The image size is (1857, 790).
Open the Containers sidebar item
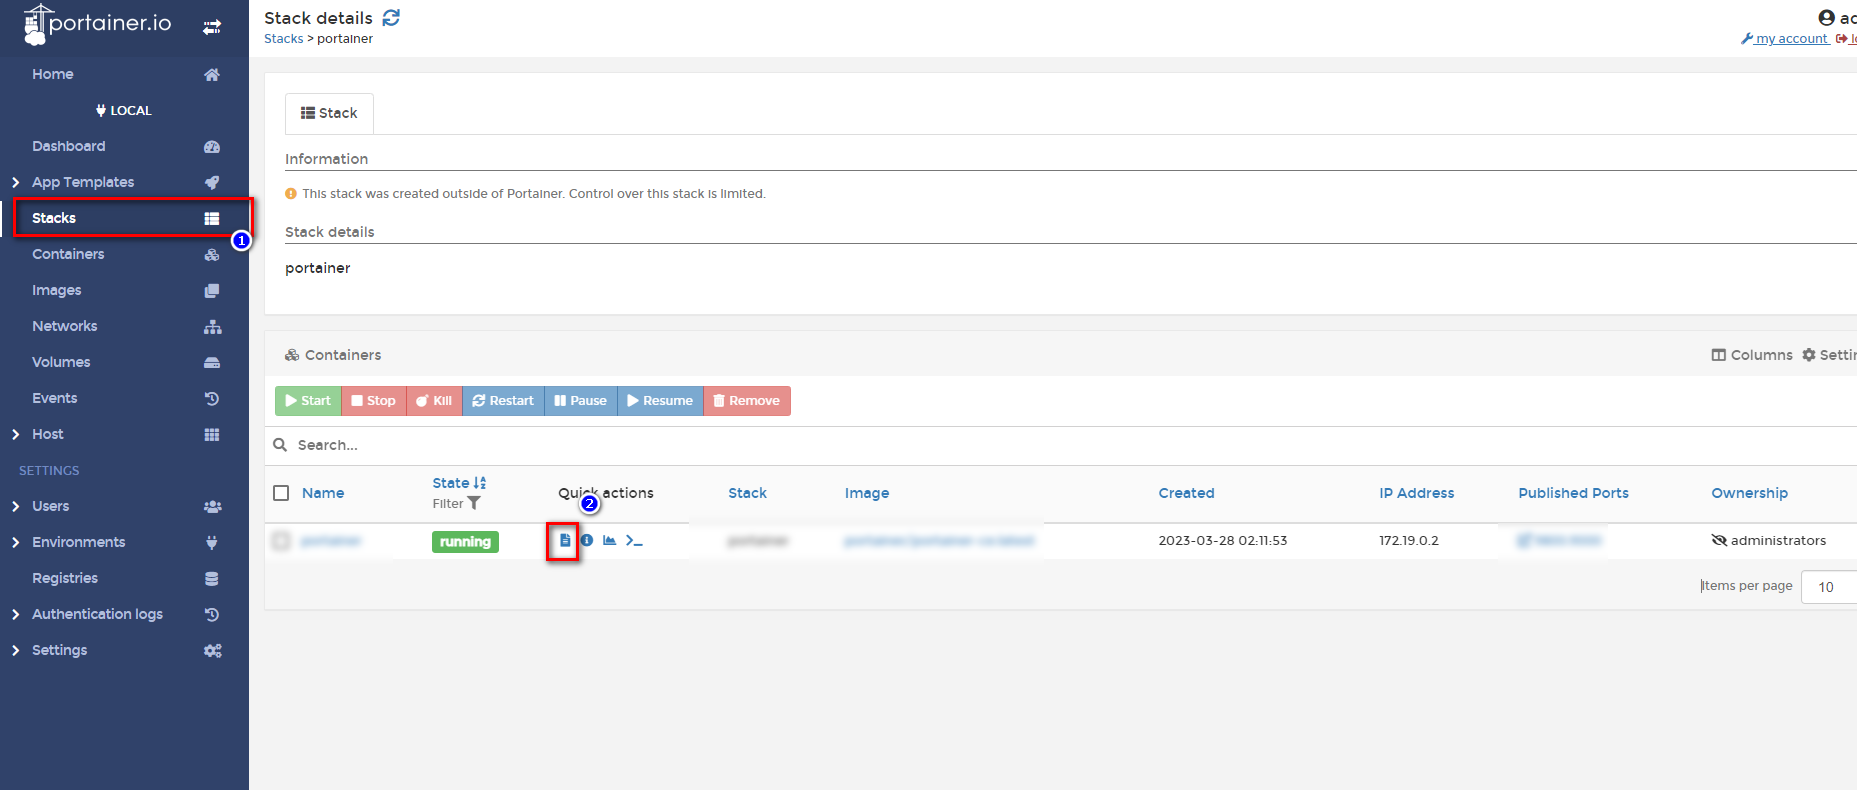(x=68, y=254)
